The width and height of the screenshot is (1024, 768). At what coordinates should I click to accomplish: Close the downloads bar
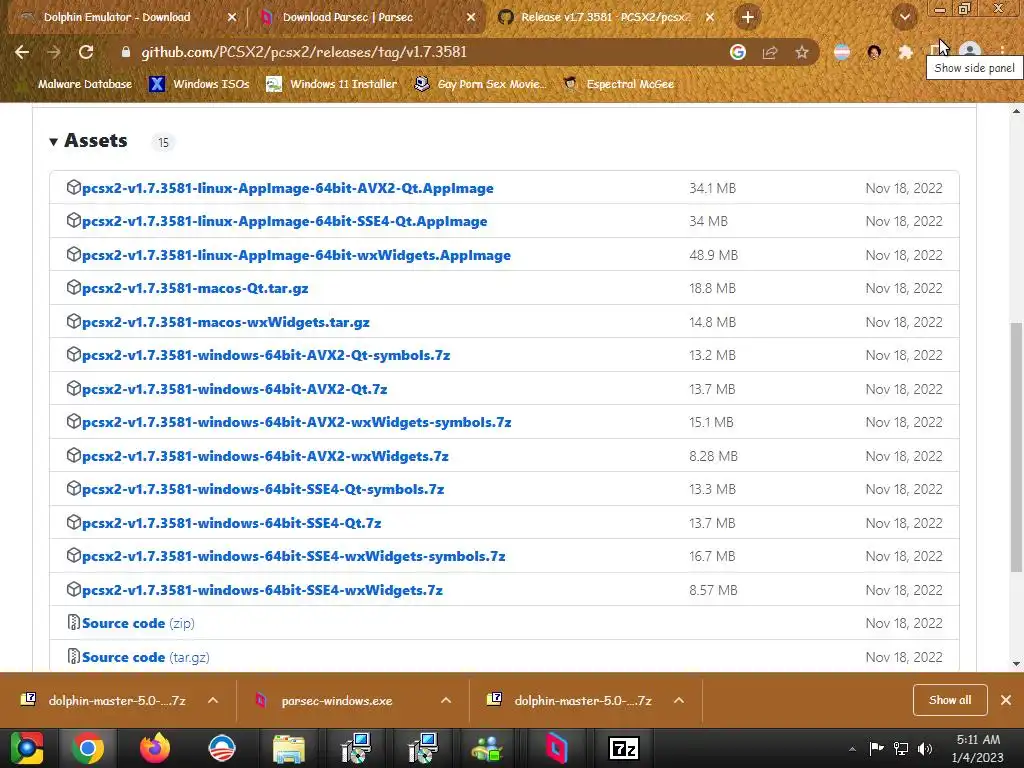[x=1006, y=700]
